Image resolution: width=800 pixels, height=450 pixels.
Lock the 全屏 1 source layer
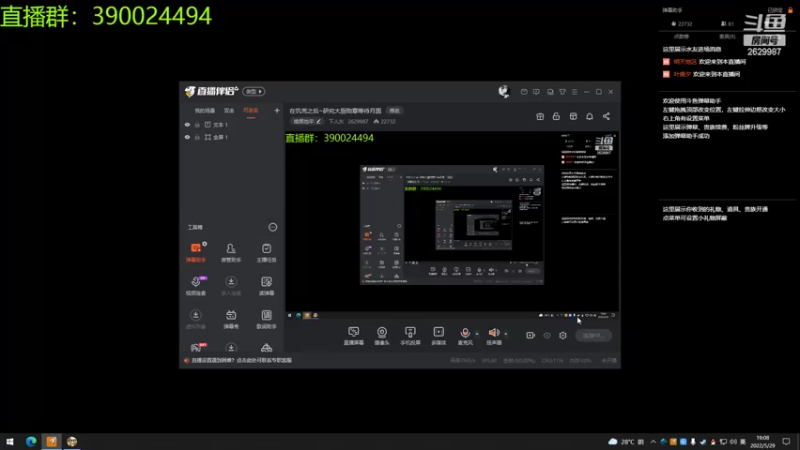197,137
